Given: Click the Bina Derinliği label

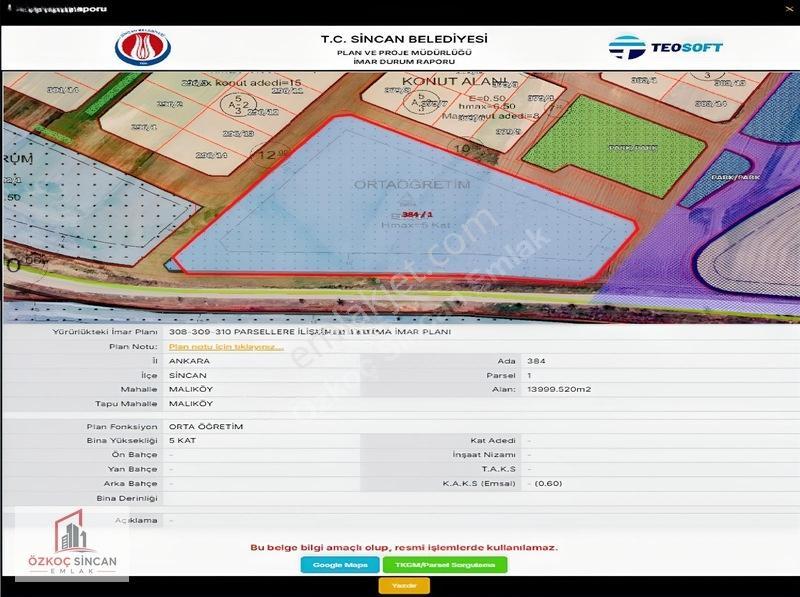Looking at the screenshot, I should pyautogui.click(x=127, y=498).
